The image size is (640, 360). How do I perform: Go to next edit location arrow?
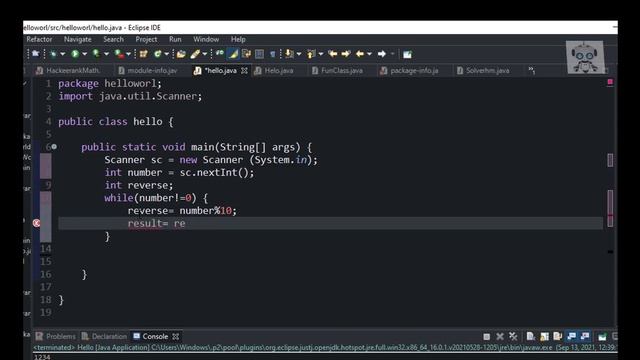tap(346, 54)
